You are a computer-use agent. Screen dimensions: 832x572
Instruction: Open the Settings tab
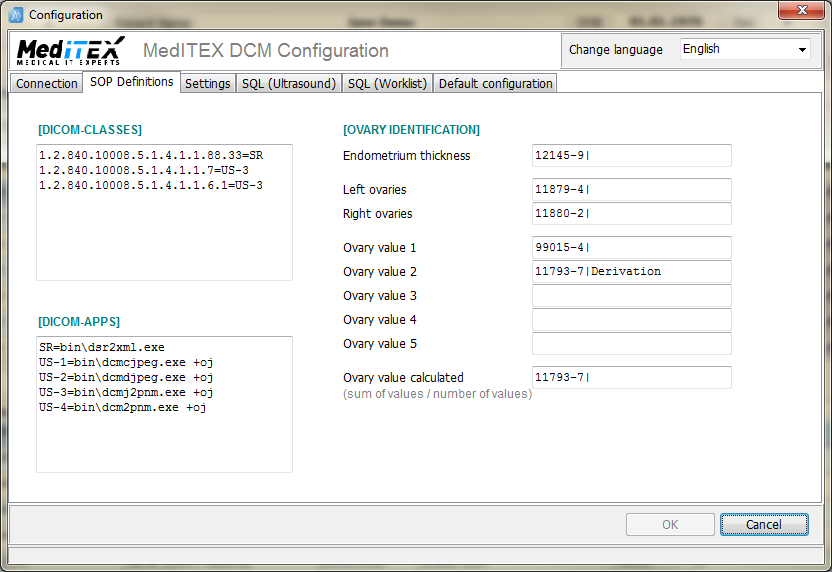(207, 83)
